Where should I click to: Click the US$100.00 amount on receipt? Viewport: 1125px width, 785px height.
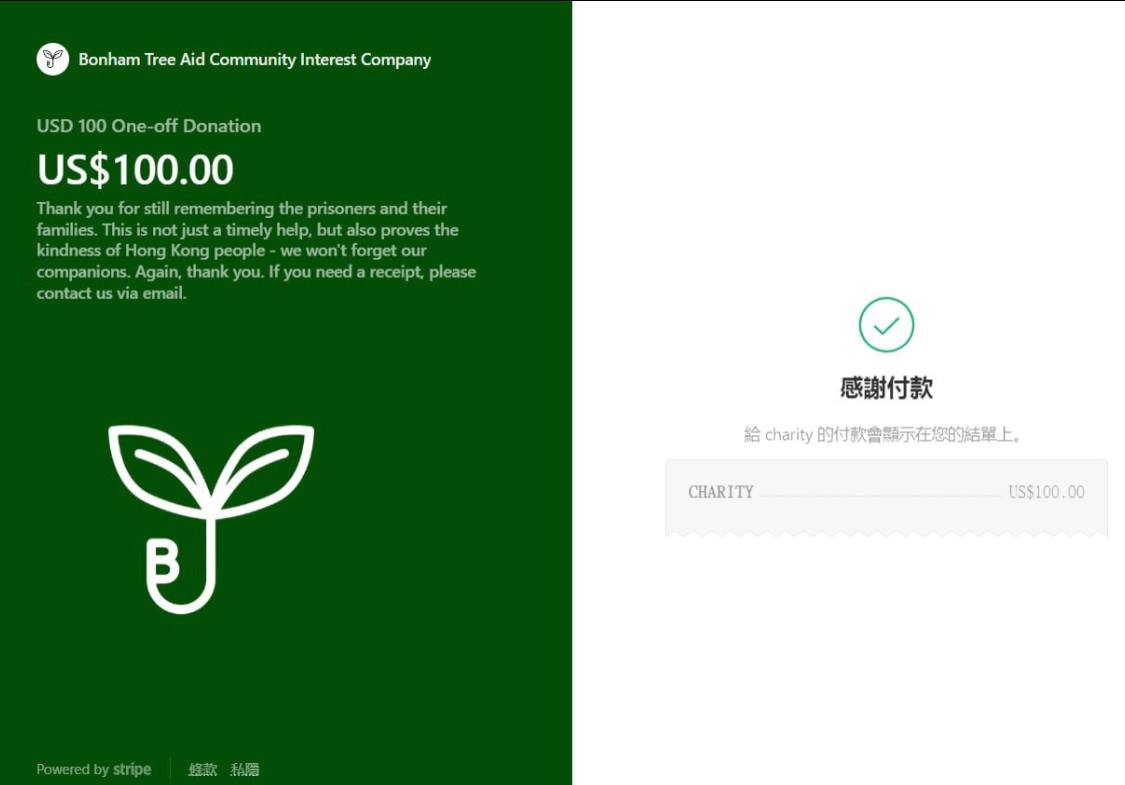click(1046, 492)
